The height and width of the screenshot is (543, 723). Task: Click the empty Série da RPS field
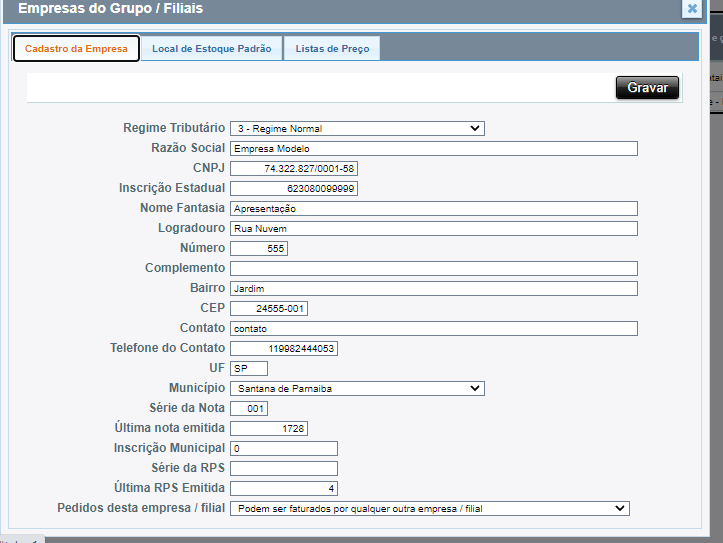(284, 468)
